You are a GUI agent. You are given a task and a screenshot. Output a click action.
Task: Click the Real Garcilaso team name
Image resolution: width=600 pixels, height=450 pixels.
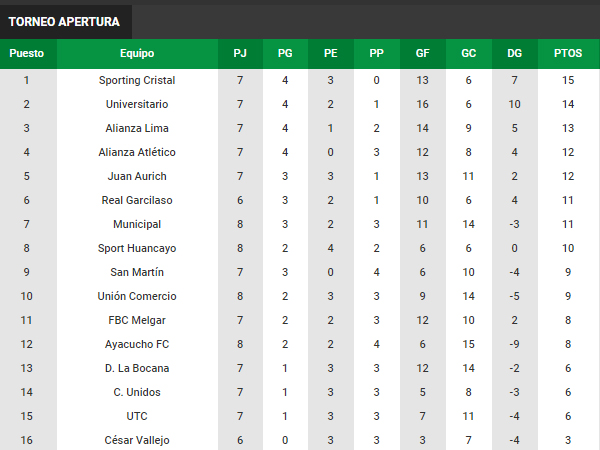click(x=137, y=200)
